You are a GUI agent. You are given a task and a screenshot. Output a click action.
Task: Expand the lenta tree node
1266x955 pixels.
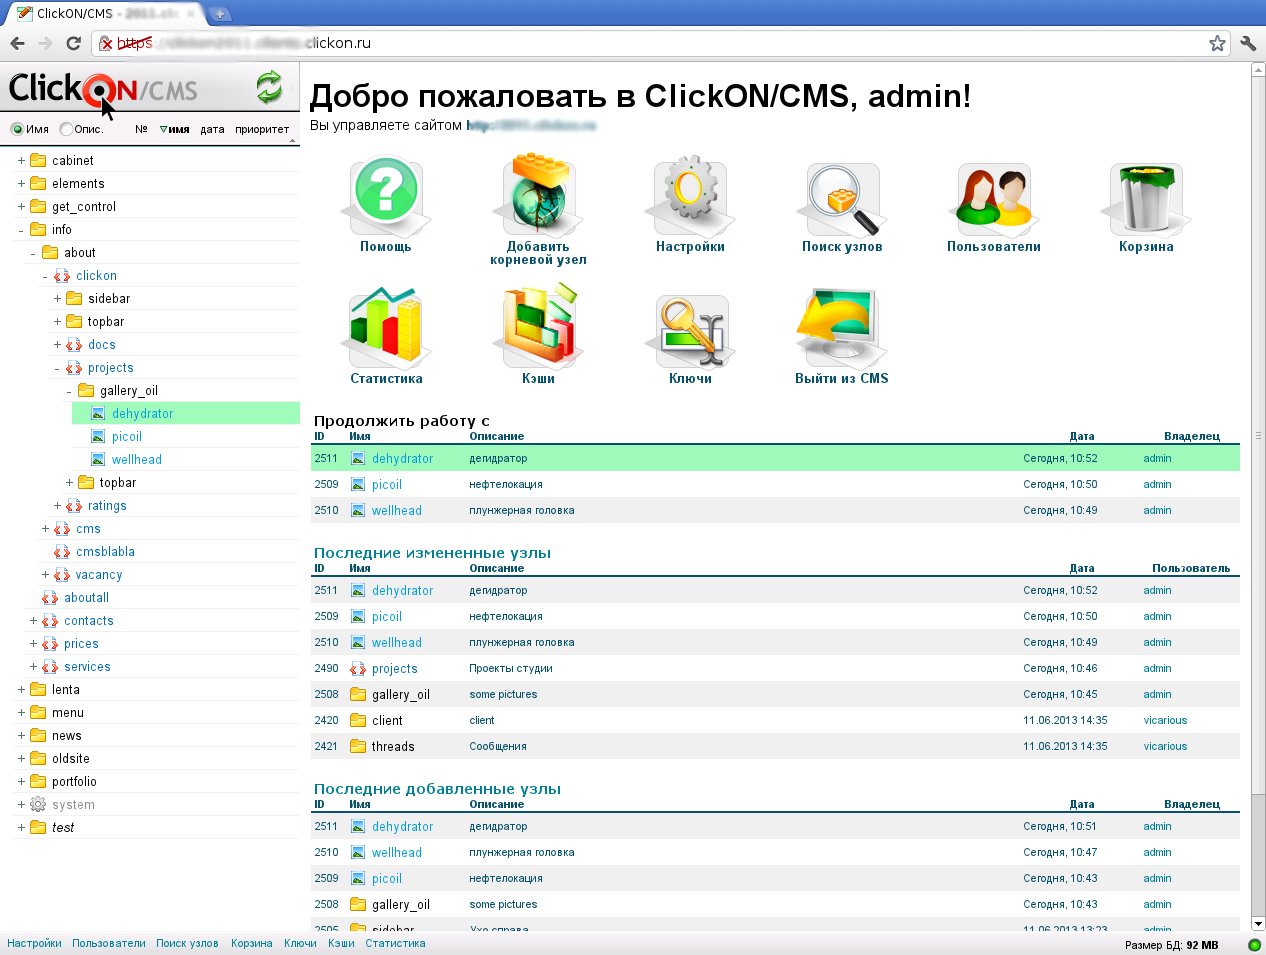(x=21, y=689)
